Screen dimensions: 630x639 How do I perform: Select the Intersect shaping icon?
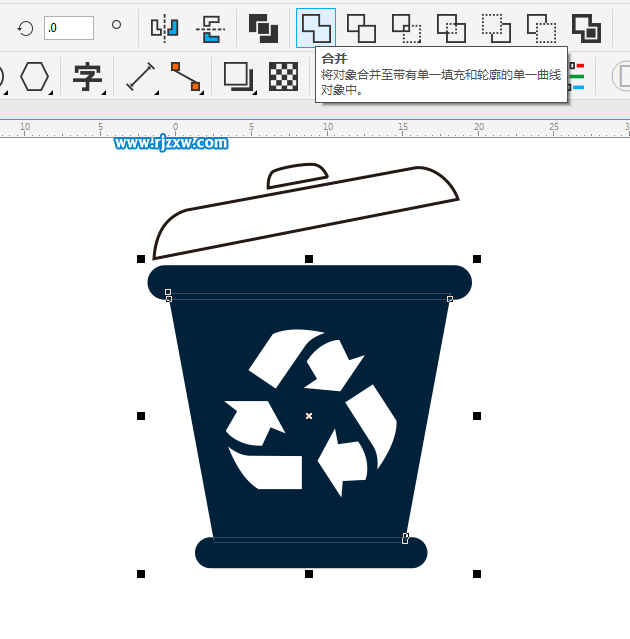point(406,27)
